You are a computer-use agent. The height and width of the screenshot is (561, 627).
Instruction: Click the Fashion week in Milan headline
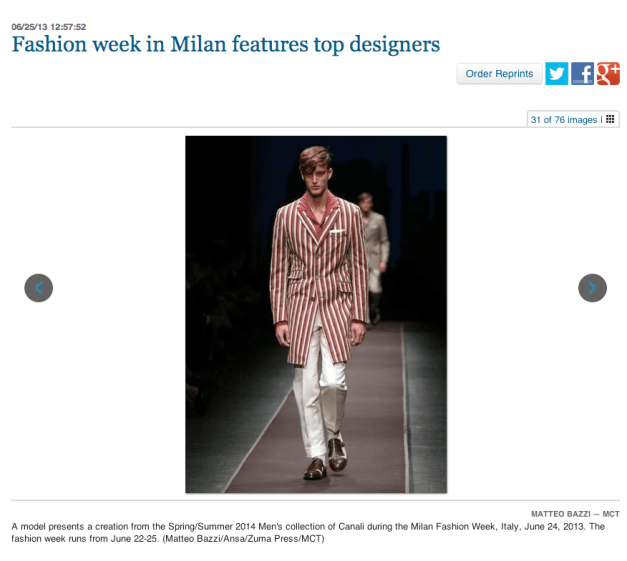click(226, 44)
